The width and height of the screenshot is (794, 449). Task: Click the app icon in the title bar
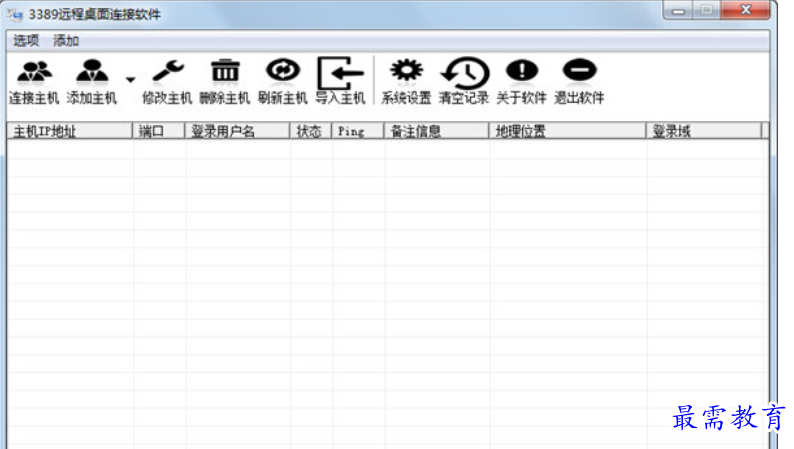tap(15, 15)
